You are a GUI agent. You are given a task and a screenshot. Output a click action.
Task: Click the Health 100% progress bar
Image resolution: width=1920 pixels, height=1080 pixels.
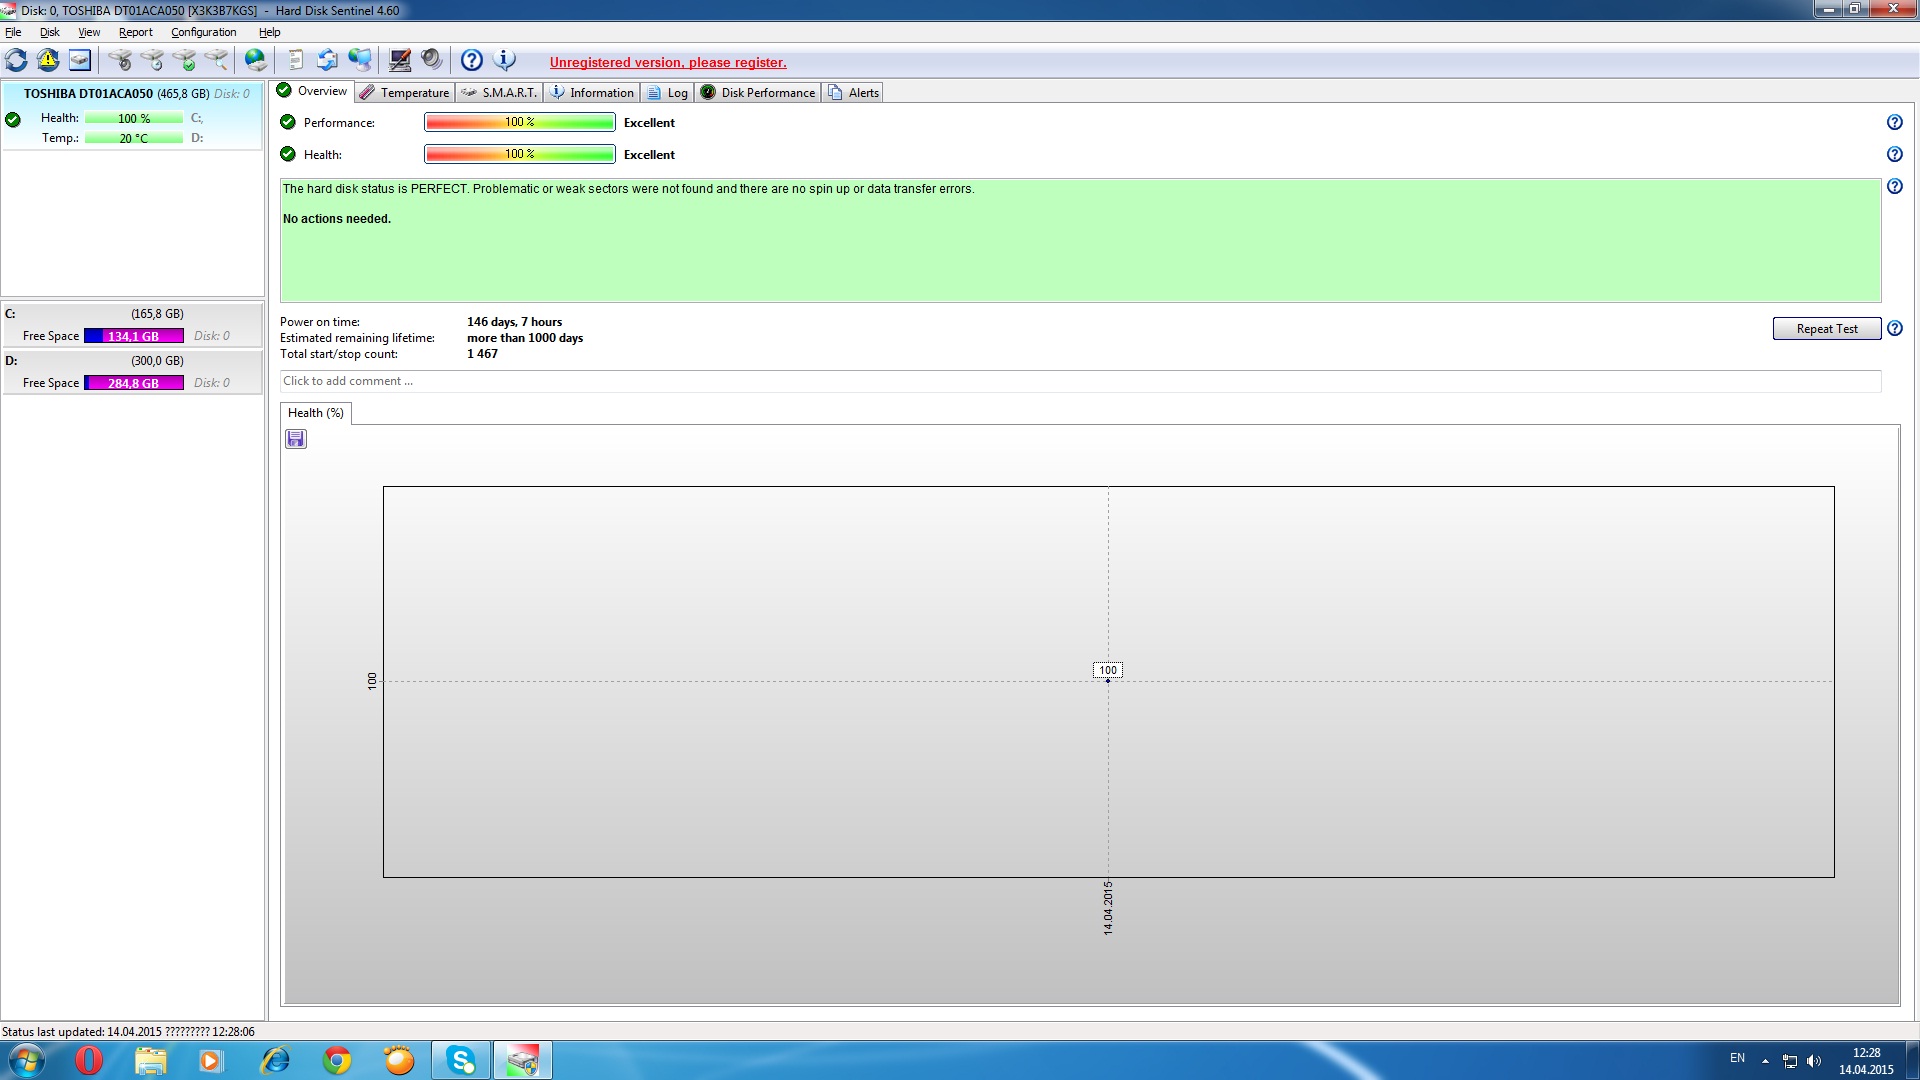[x=519, y=154]
